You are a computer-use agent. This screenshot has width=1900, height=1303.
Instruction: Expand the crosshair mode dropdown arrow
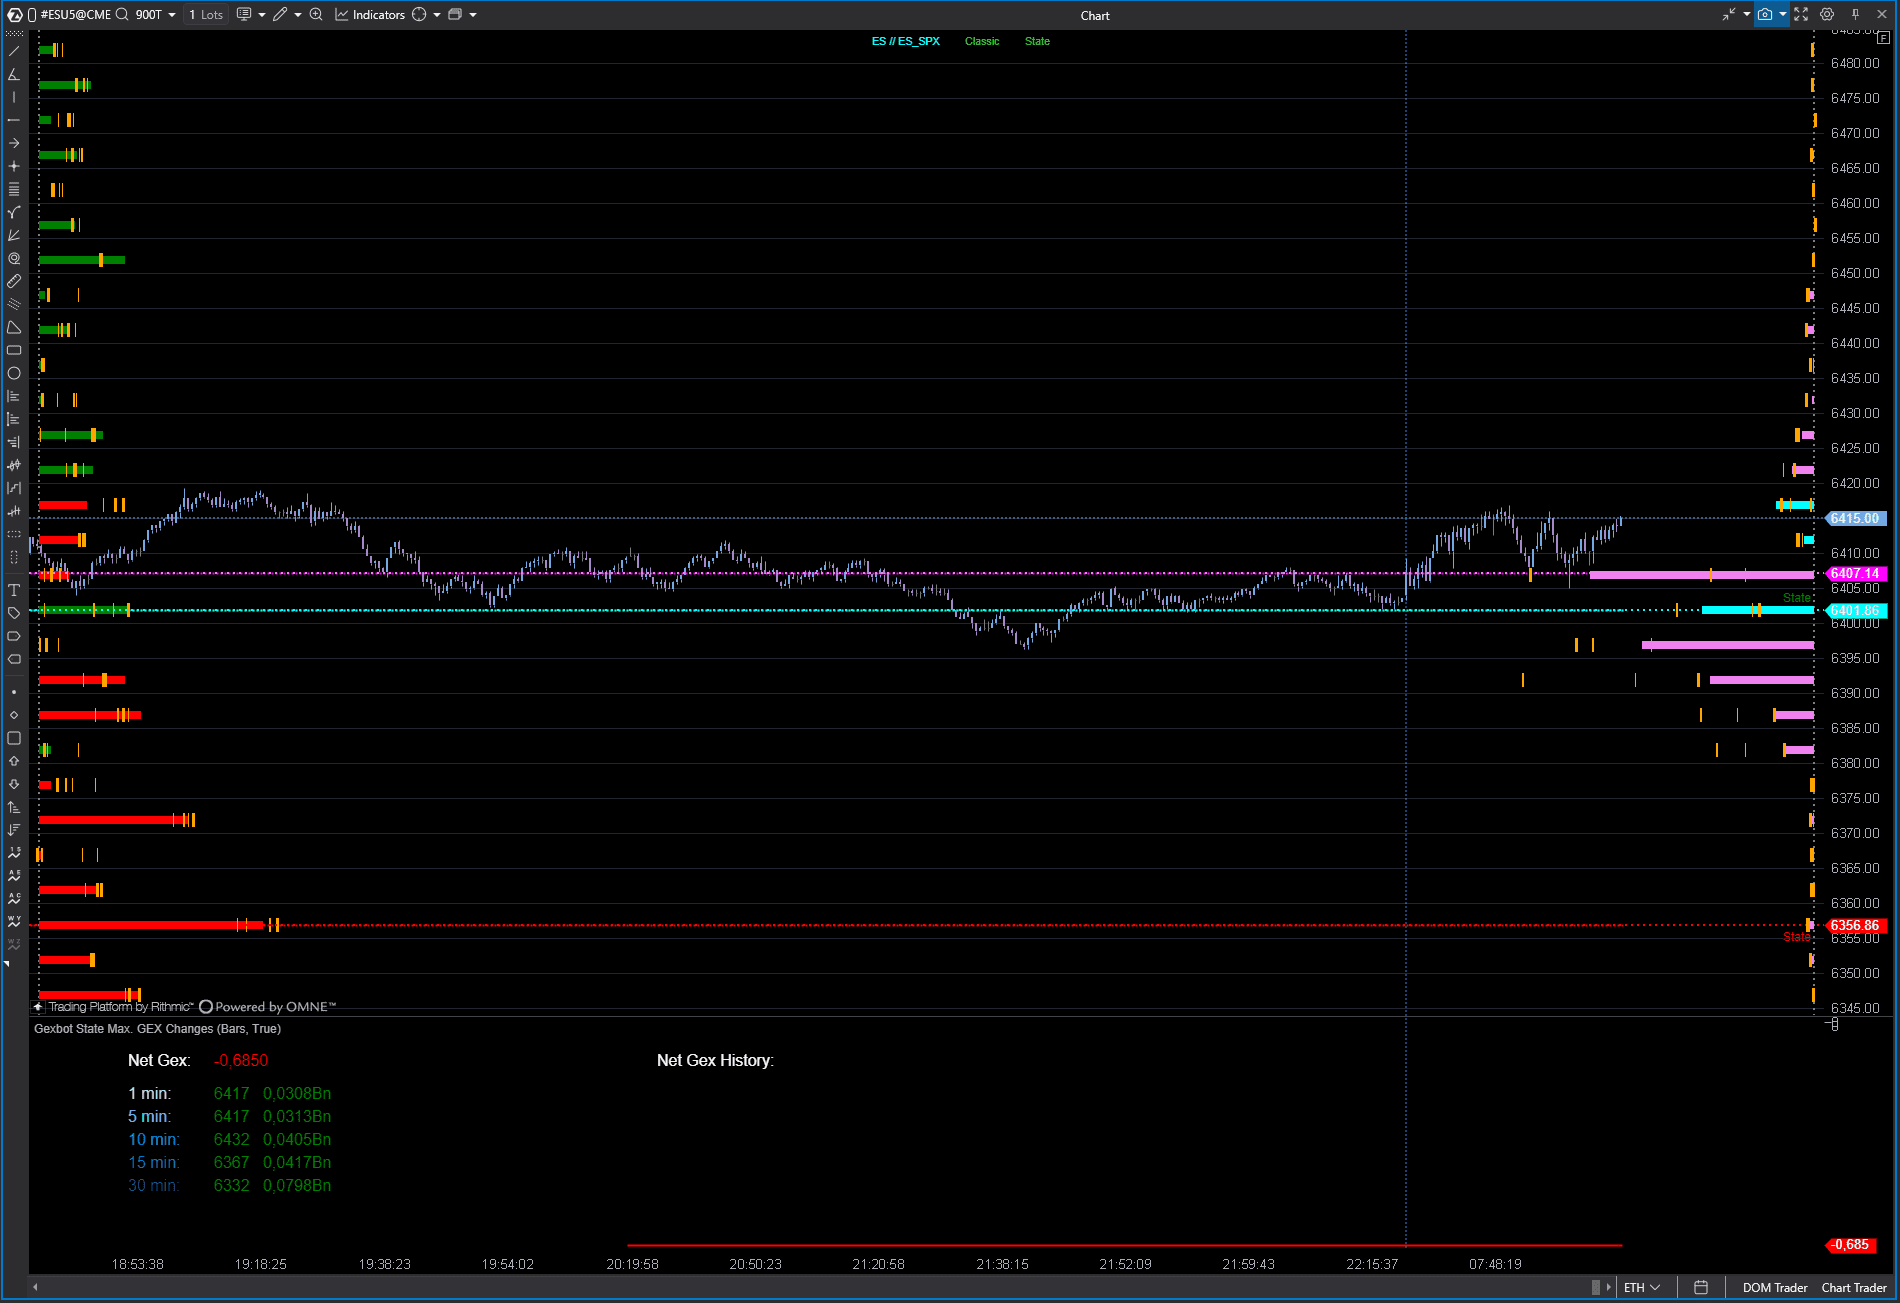437,15
